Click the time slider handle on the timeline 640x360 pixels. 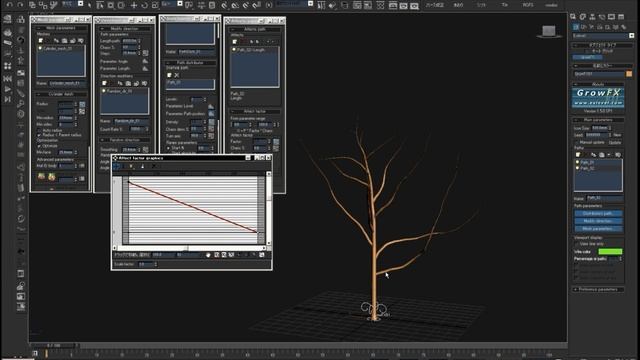pyautogui.click(x=53, y=346)
